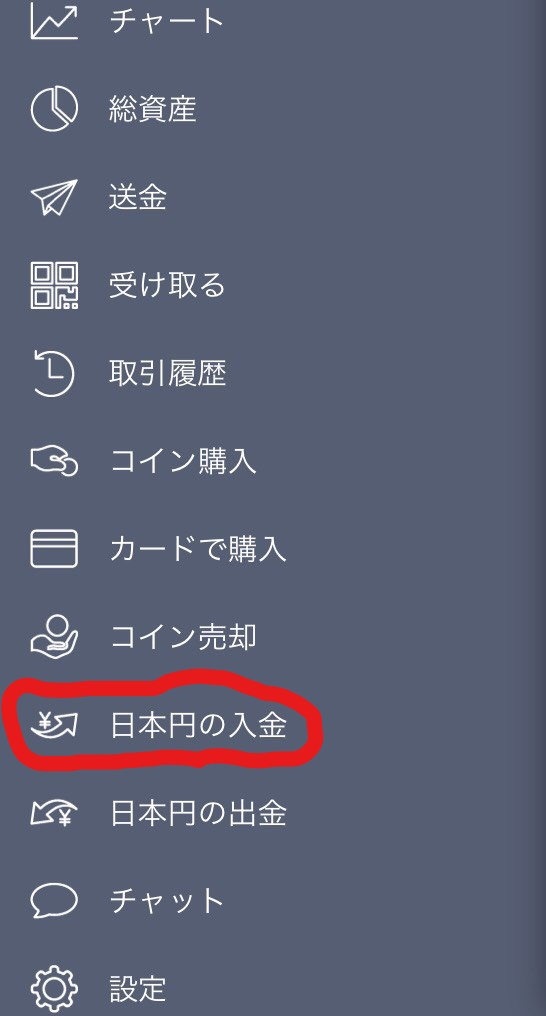
Task: Open カードで購入 menu entry
Action: (x=198, y=549)
